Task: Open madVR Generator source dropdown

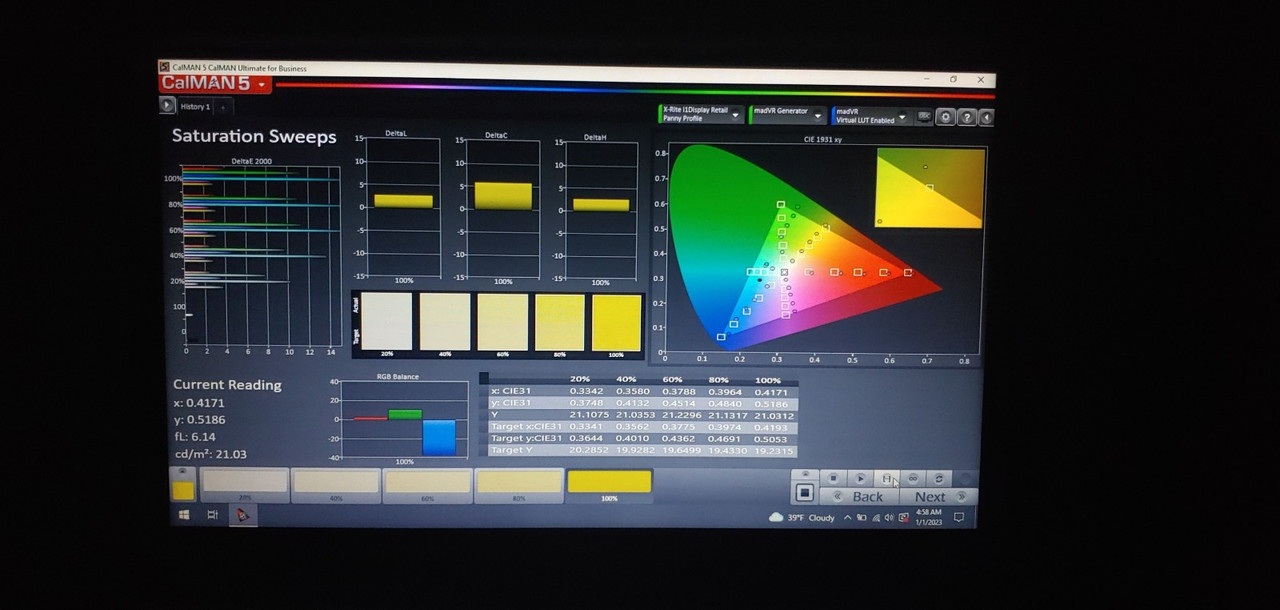Action: [787, 114]
